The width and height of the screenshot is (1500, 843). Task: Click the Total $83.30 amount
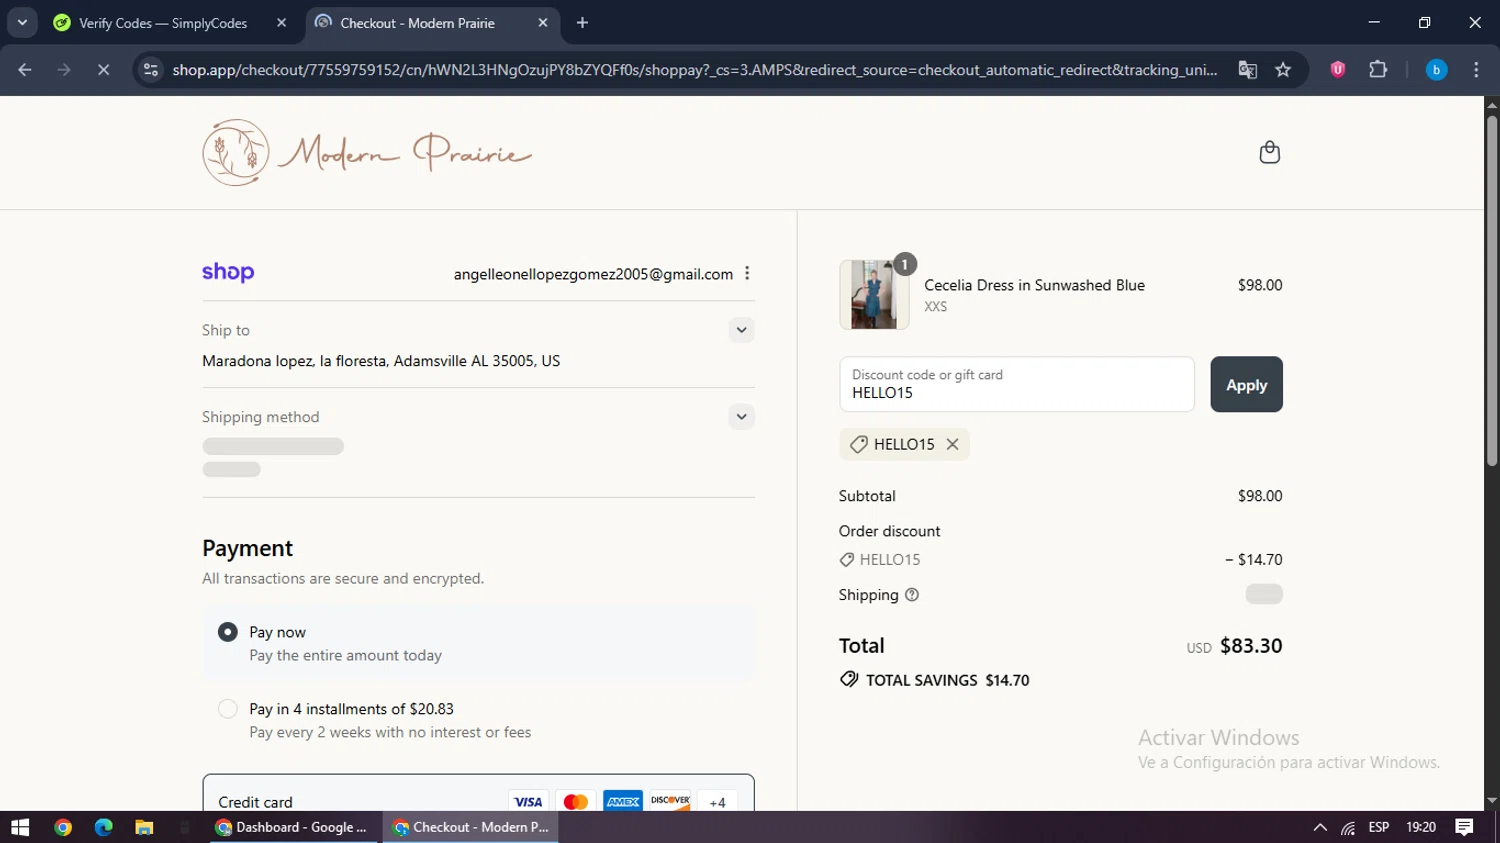pyautogui.click(x=1251, y=646)
